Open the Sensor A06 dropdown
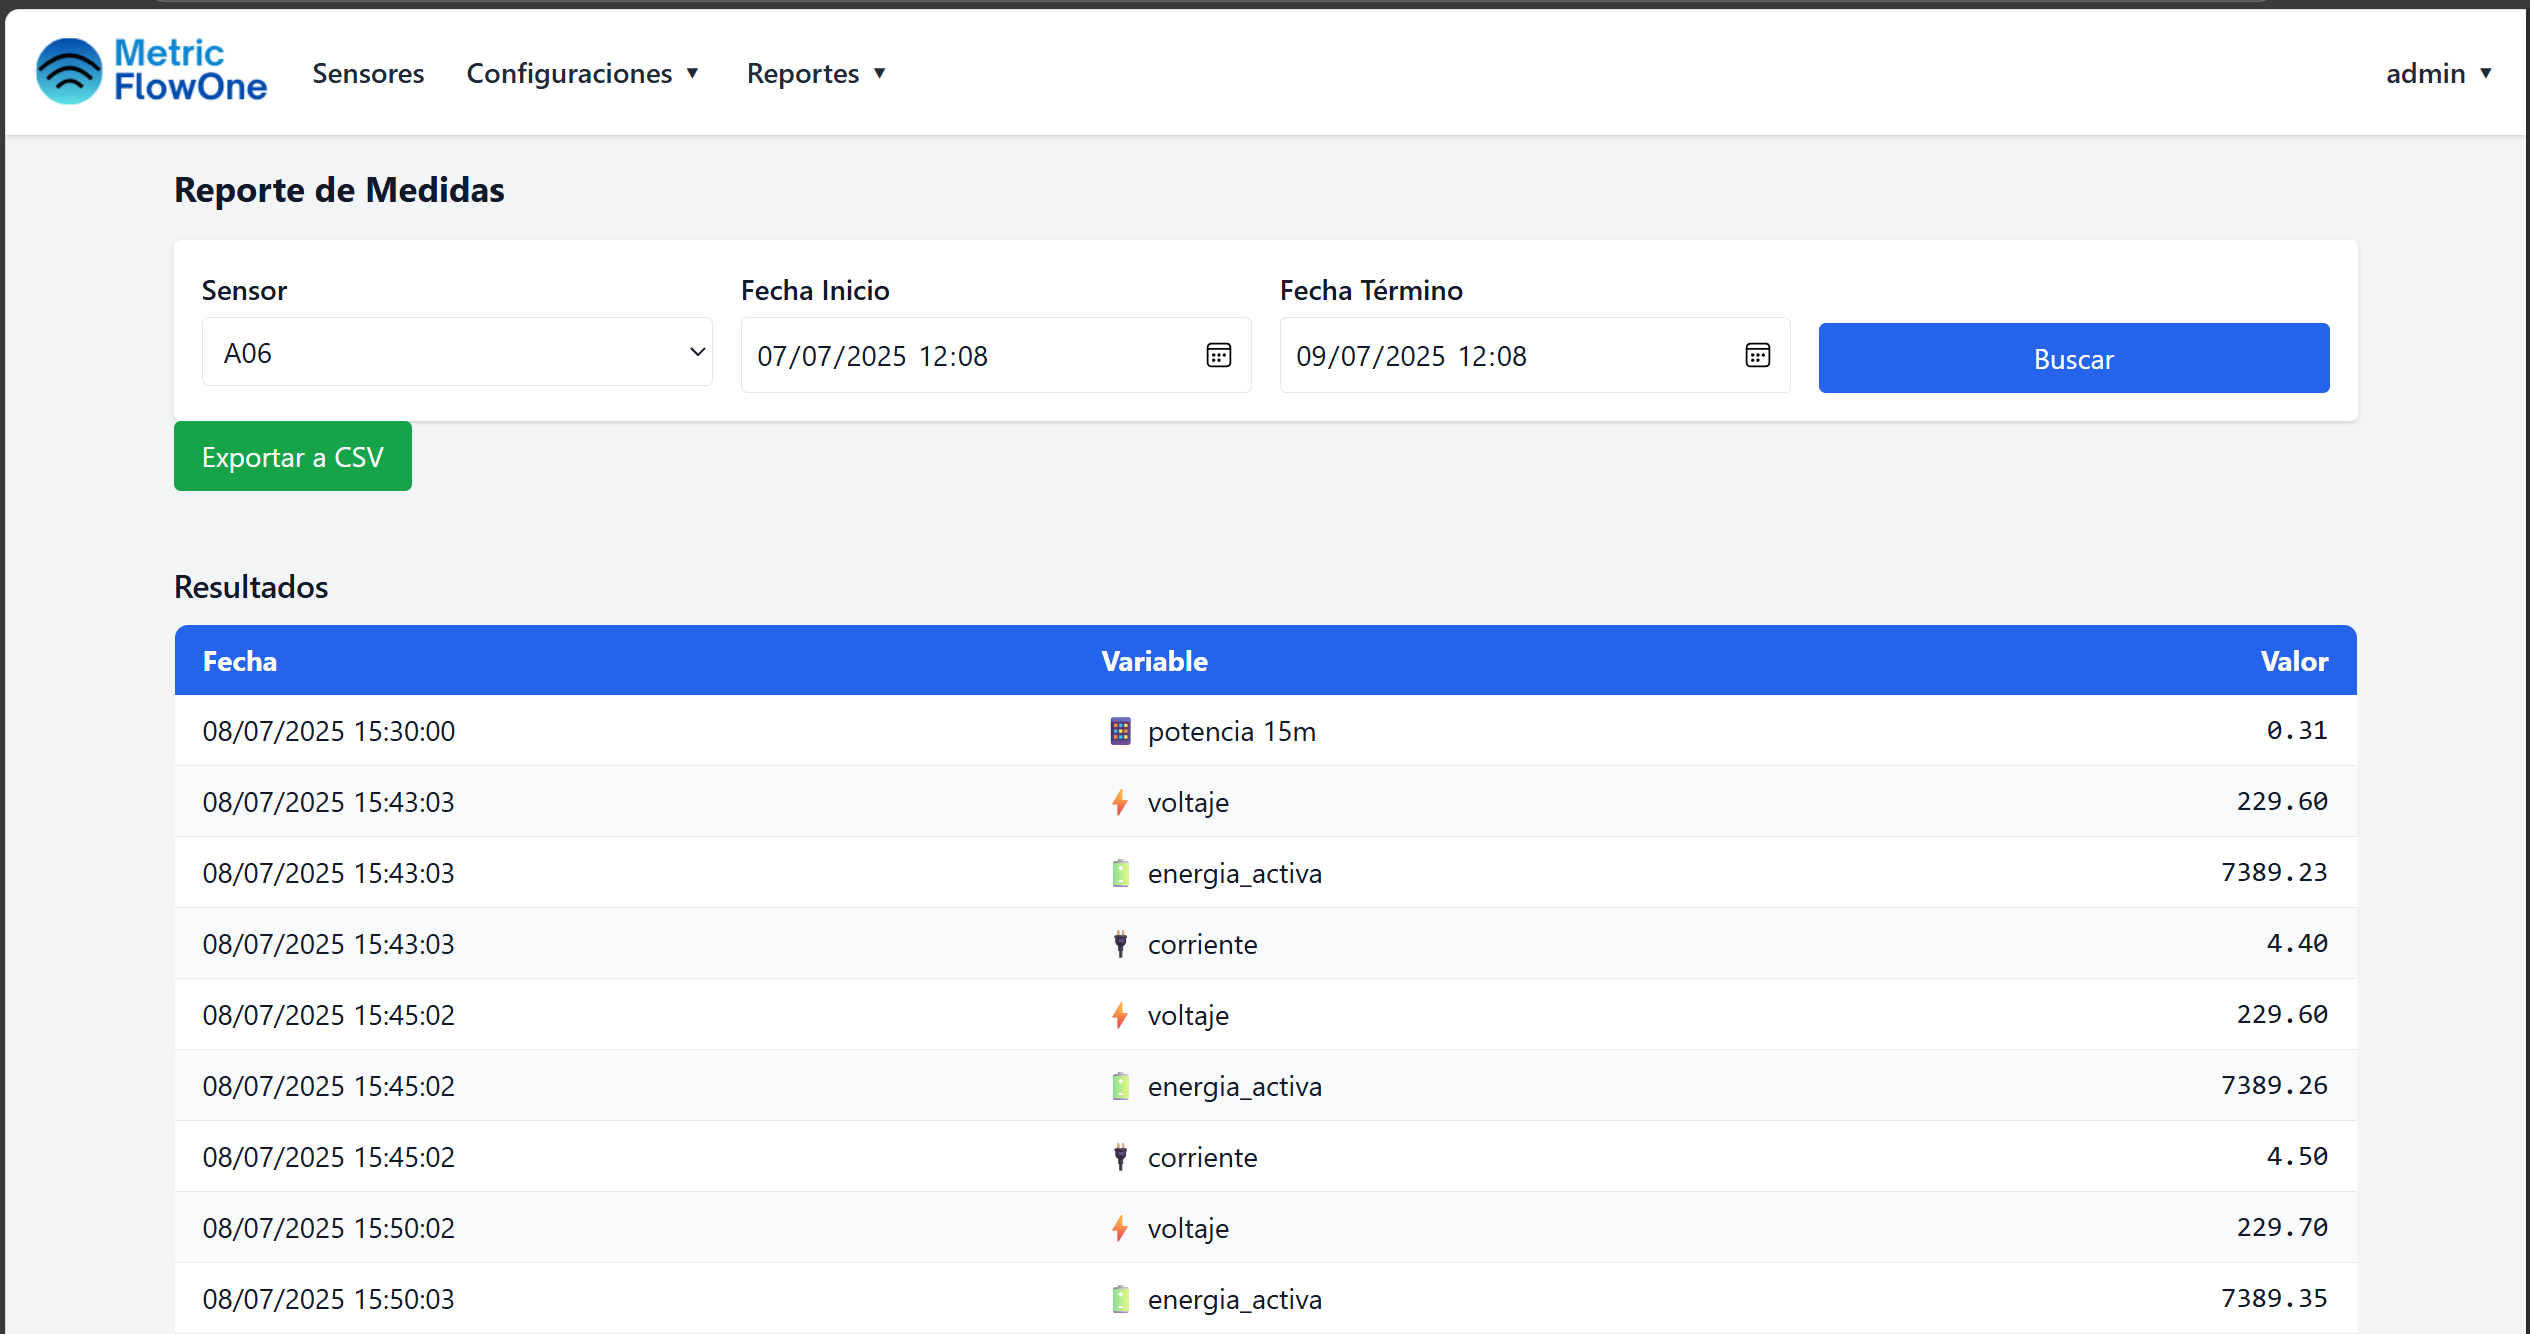 point(457,352)
